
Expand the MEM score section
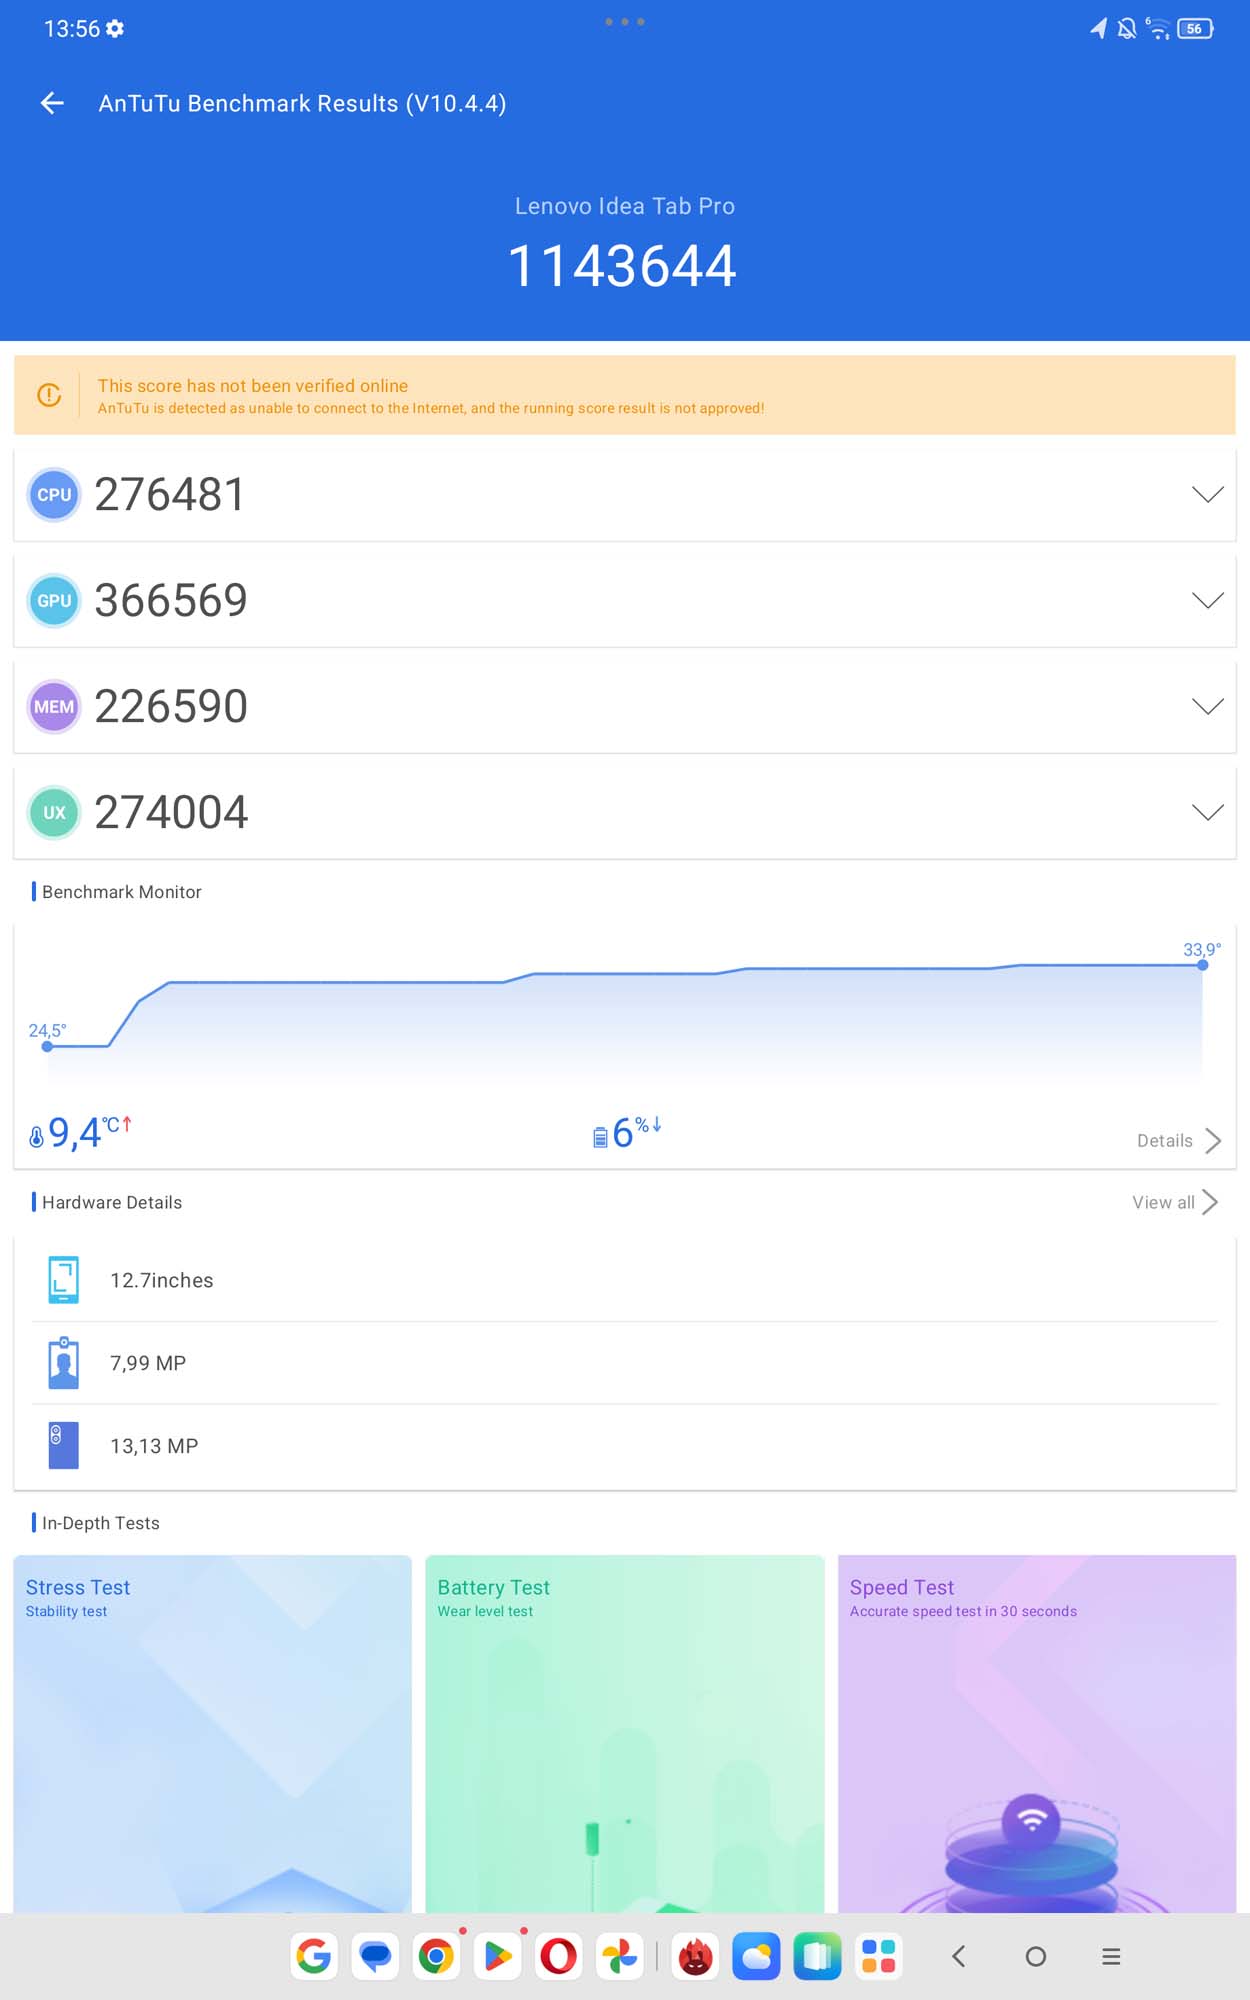tap(1207, 707)
